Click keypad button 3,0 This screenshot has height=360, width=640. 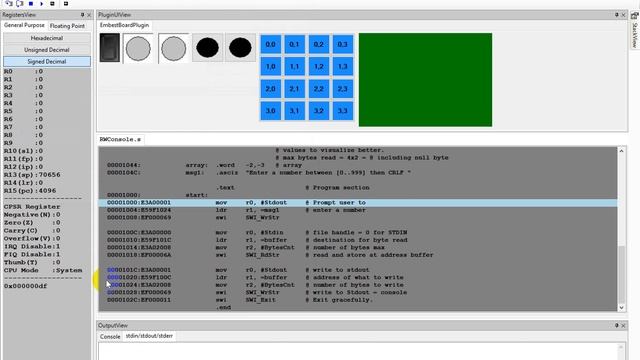click(x=270, y=111)
